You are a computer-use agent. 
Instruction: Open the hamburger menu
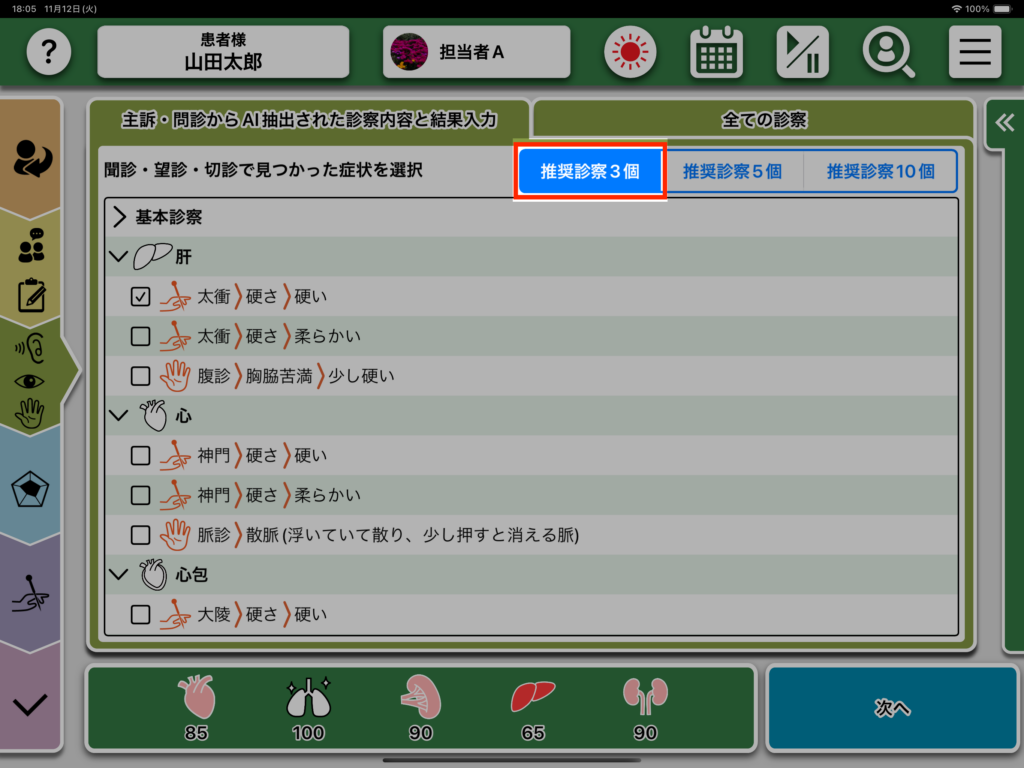(x=974, y=52)
